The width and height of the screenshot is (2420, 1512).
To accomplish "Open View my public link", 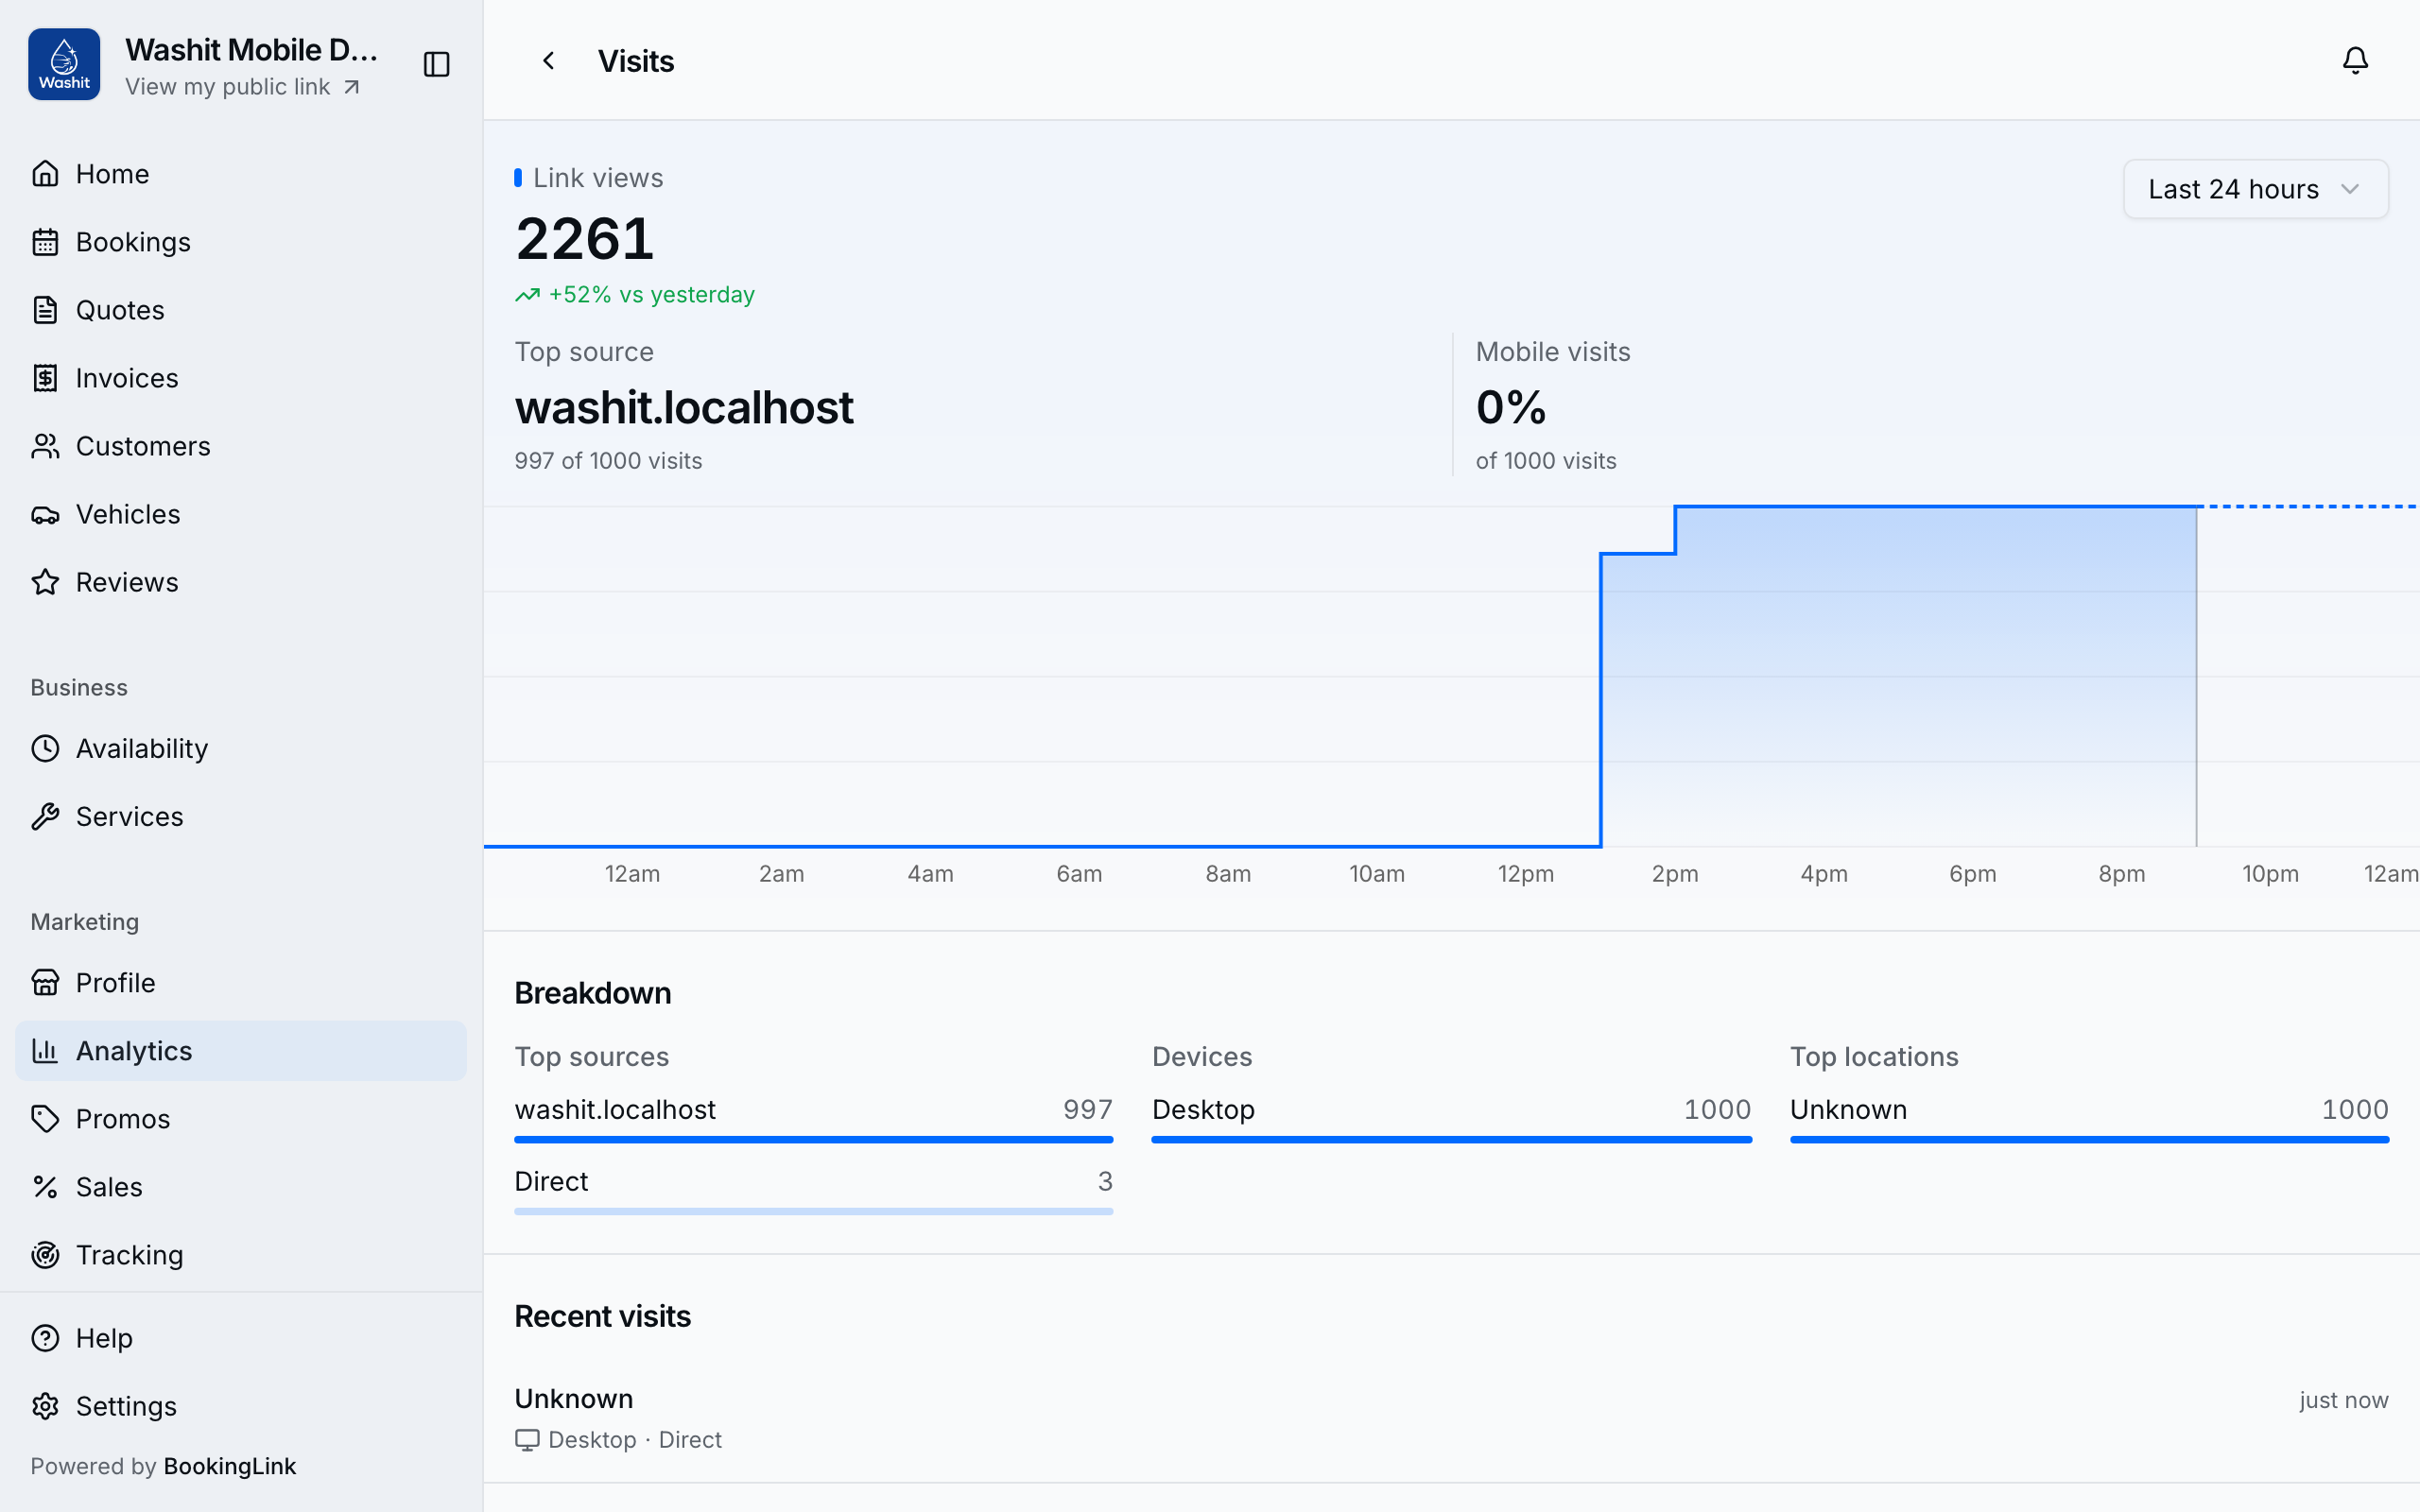I will click(x=242, y=87).
